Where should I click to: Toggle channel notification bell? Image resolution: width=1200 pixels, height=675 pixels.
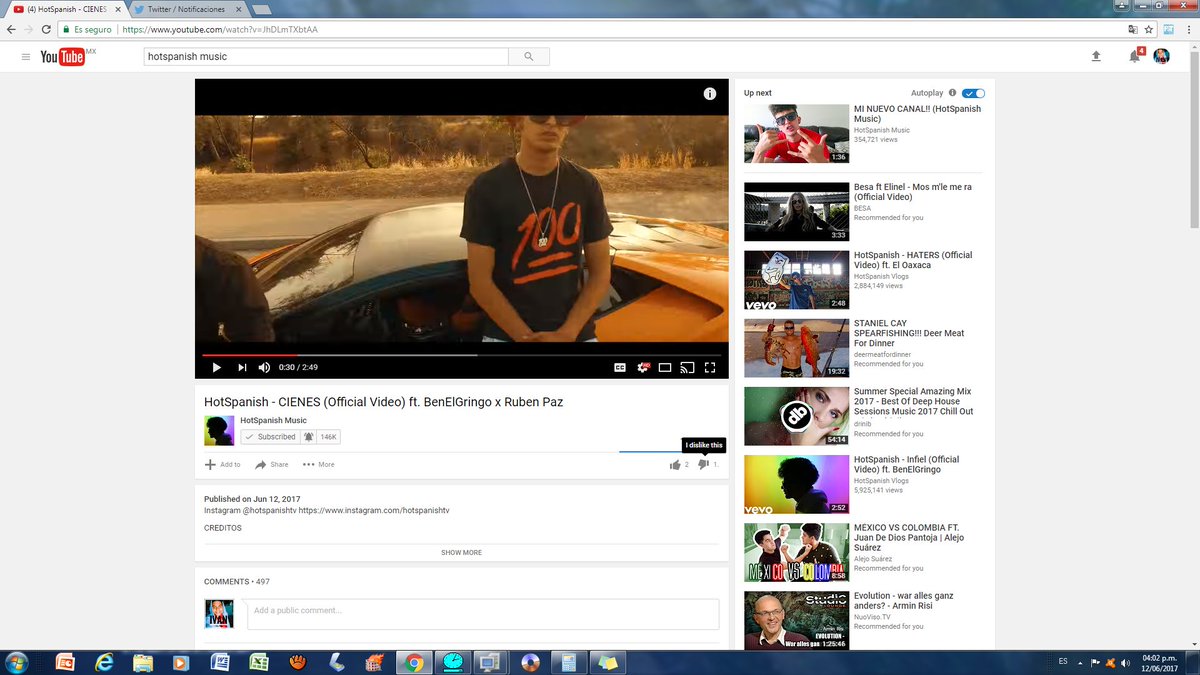click(x=308, y=437)
